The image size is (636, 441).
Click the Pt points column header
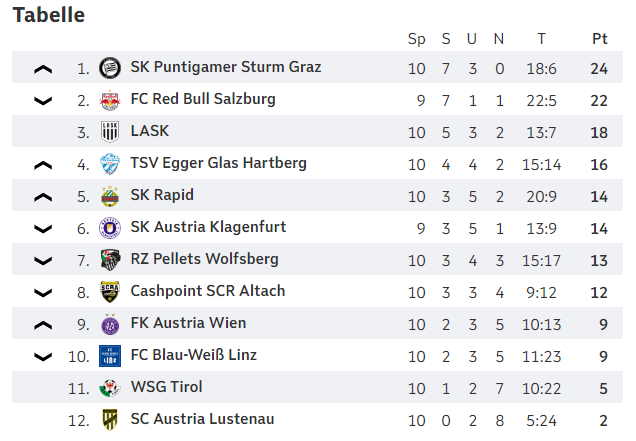click(x=599, y=39)
